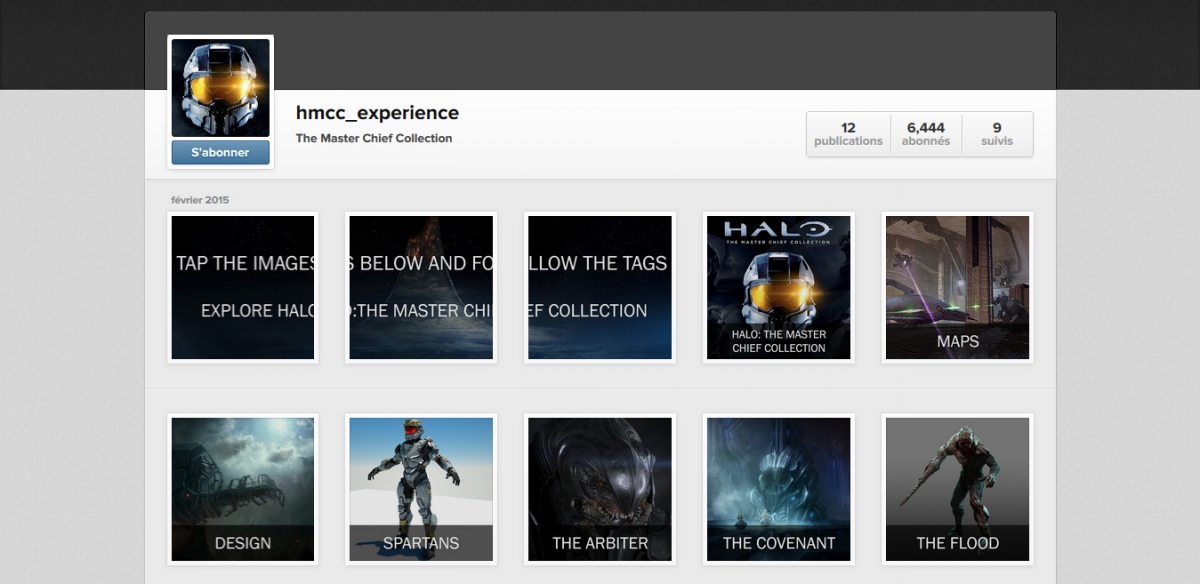Open the THE FLOOD post
Image resolution: width=1200 pixels, height=584 pixels.
point(957,489)
